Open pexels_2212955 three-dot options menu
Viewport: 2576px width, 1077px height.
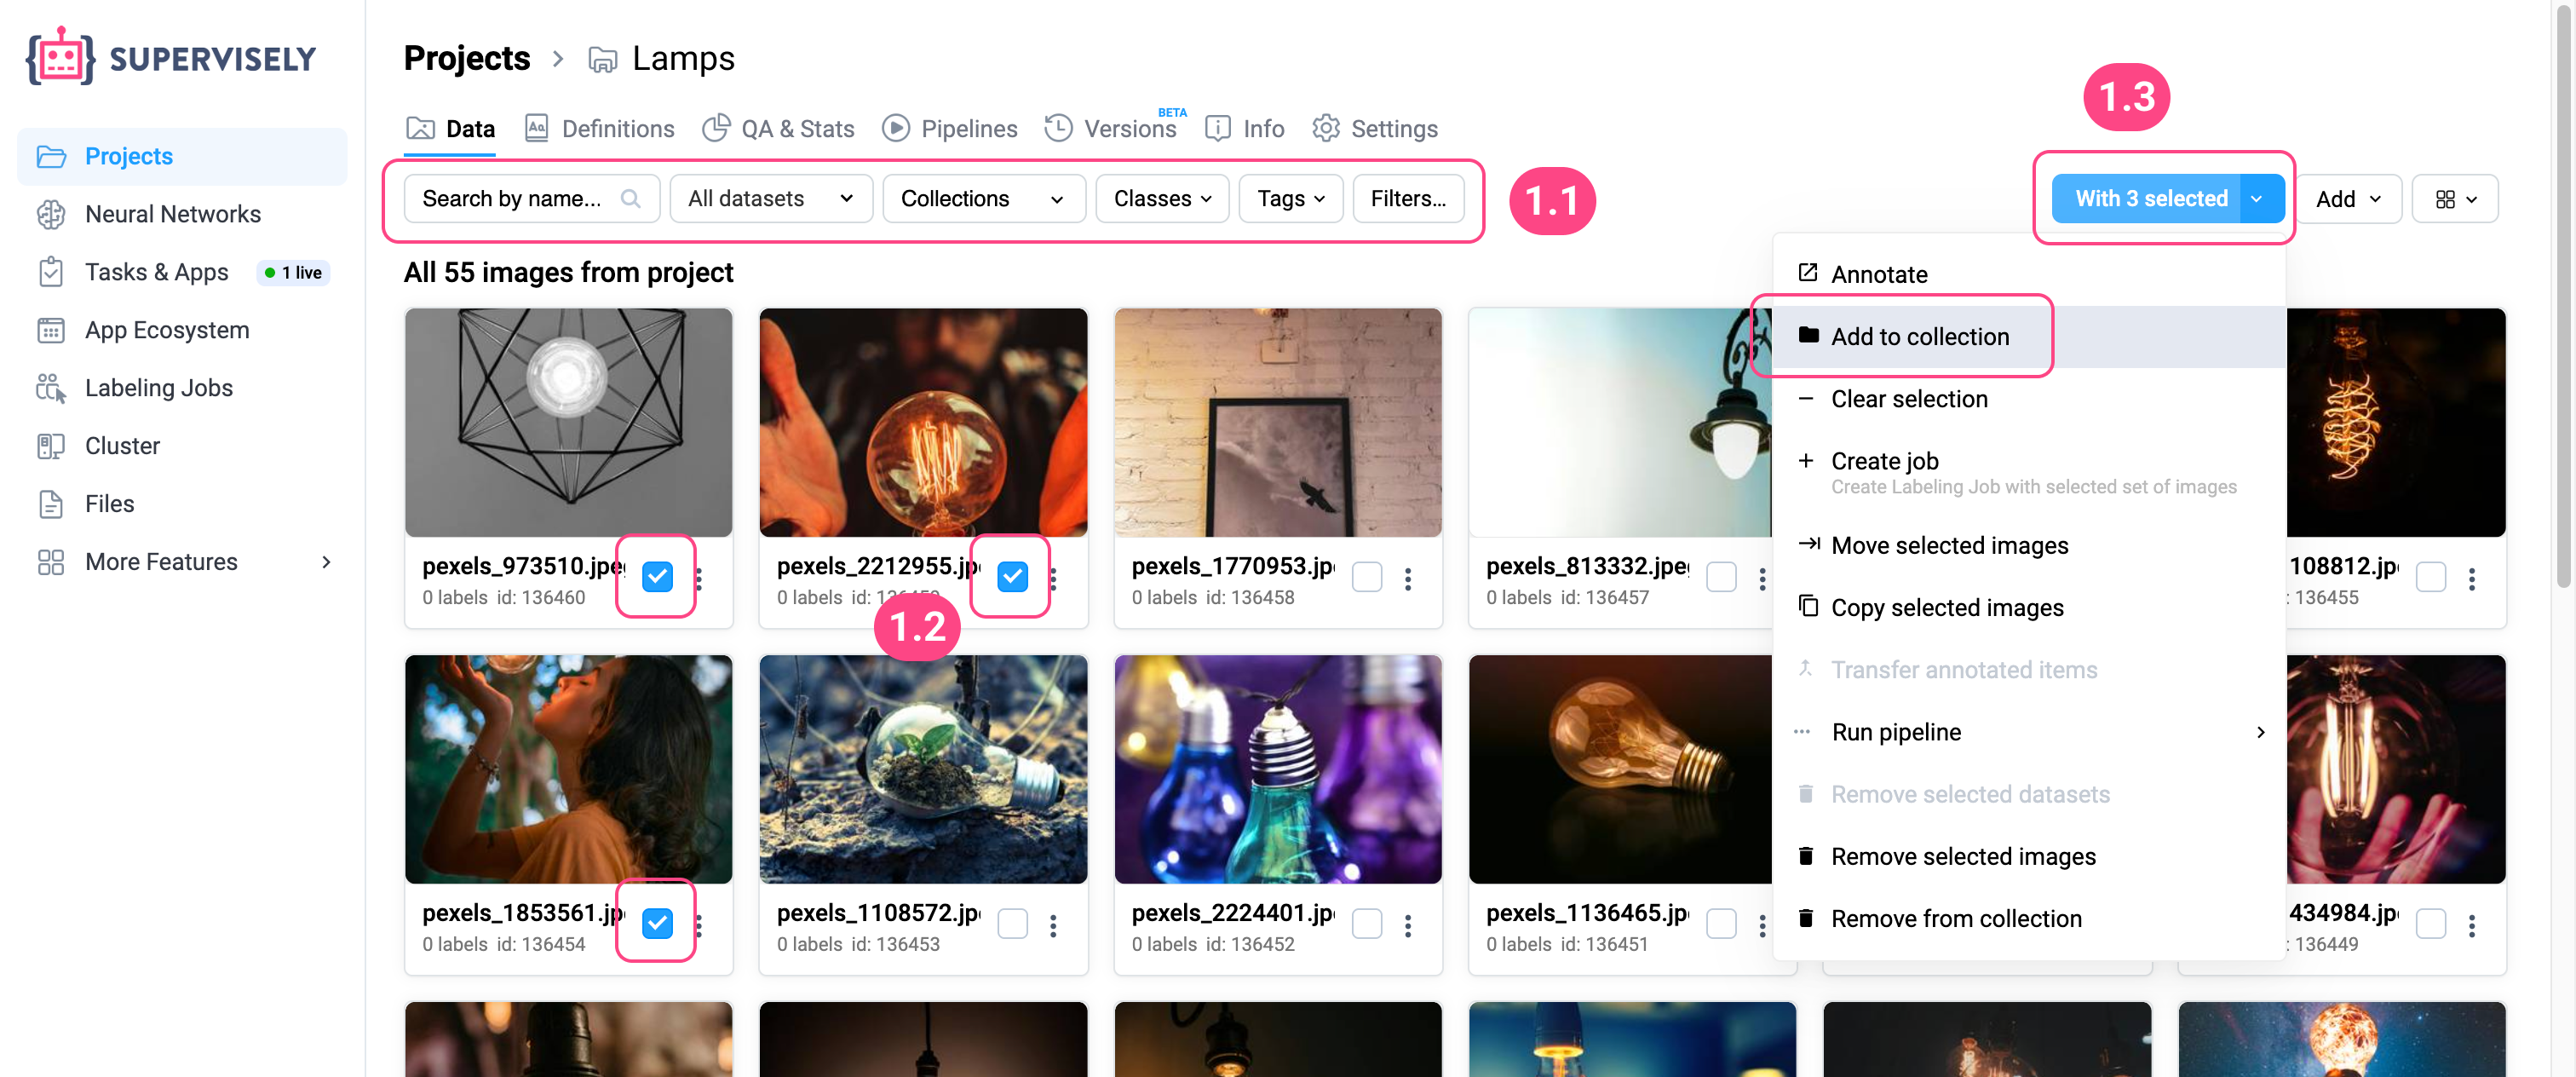[1053, 579]
